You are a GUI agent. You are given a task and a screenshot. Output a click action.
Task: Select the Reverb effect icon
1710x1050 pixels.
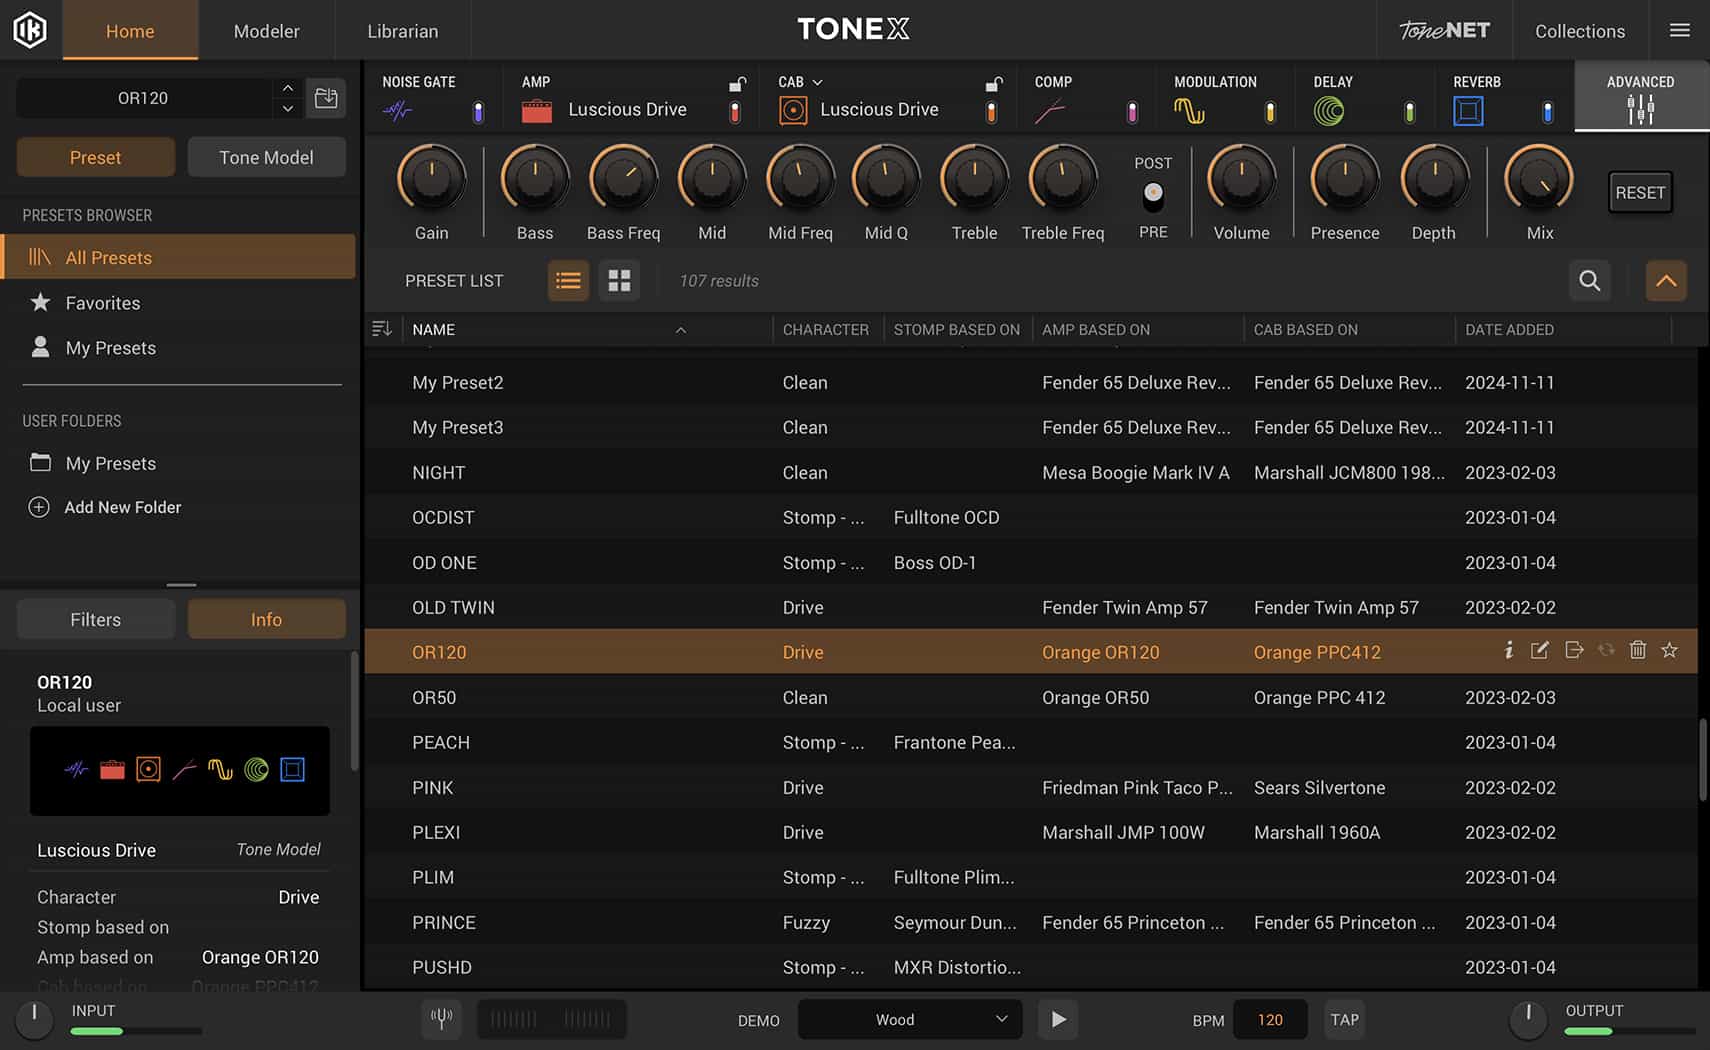(1468, 110)
